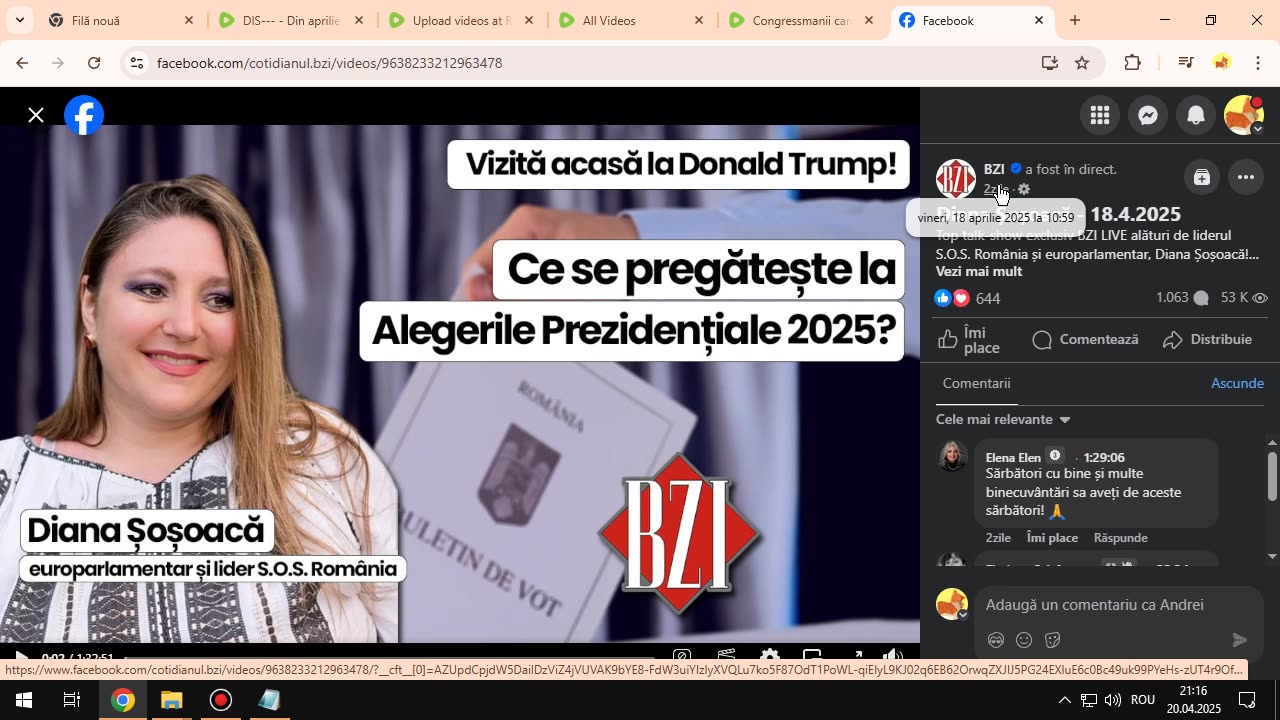The width and height of the screenshot is (1280, 720).
Task: Open the Chrome extensions puzzle icon
Action: [x=1132, y=63]
